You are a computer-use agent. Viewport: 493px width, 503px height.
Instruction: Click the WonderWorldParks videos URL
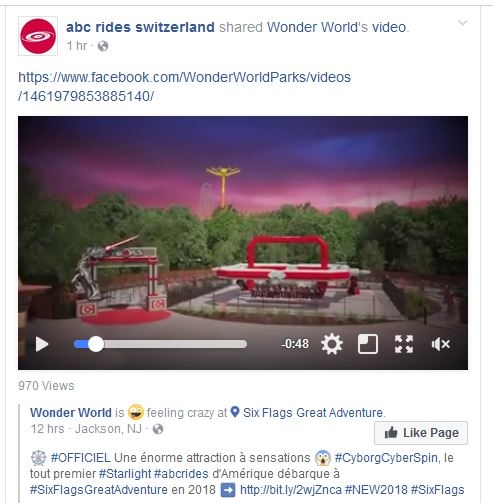pyautogui.click(x=184, y=87)
